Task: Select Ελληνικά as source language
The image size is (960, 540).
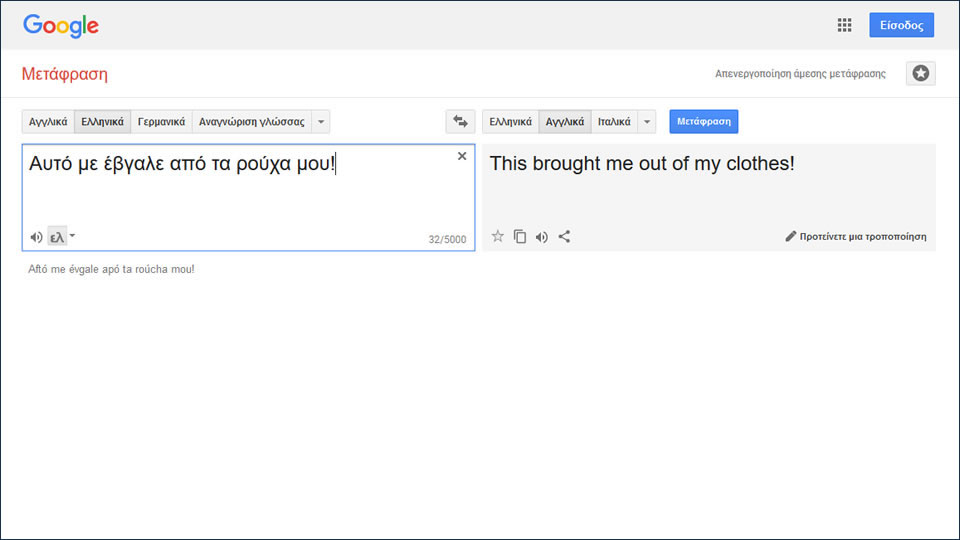Action: pos(102,121)
